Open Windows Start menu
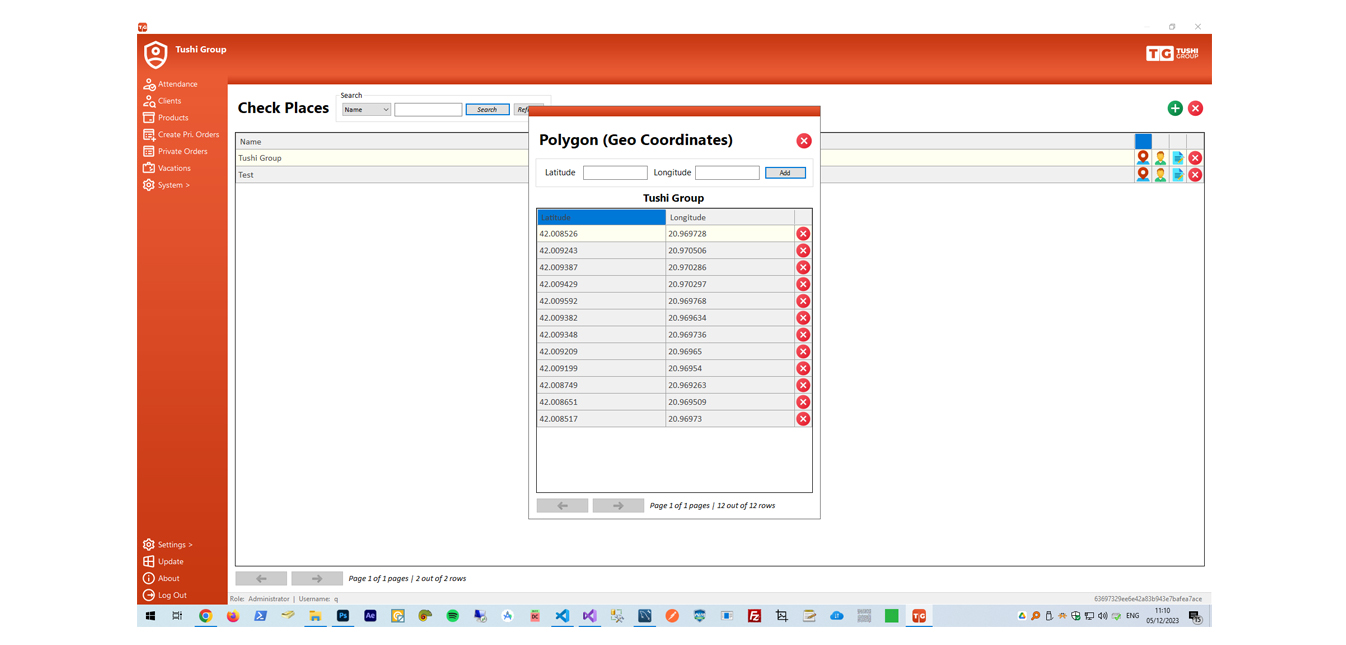 pos(151,616)
